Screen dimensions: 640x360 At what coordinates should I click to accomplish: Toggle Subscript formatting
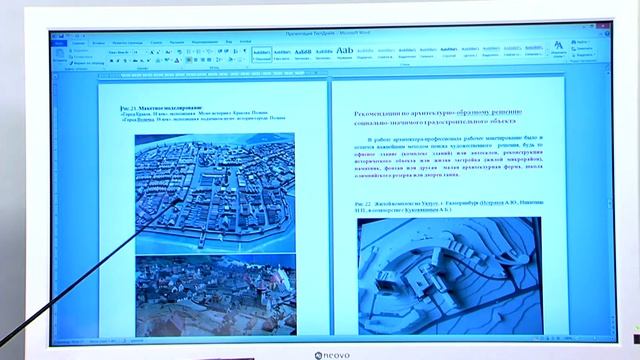click(x=142, y=60)
